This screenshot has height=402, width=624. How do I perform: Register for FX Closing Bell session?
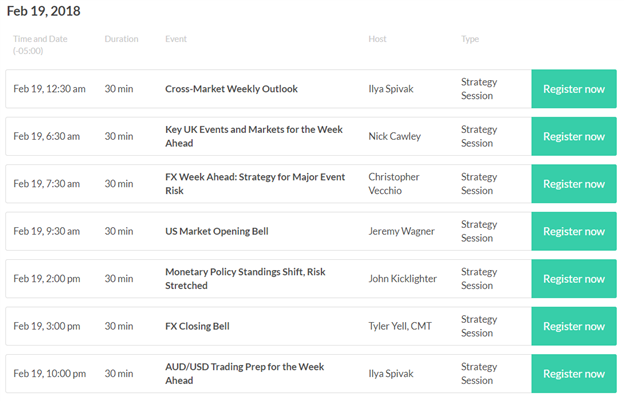tap(574, 326)
